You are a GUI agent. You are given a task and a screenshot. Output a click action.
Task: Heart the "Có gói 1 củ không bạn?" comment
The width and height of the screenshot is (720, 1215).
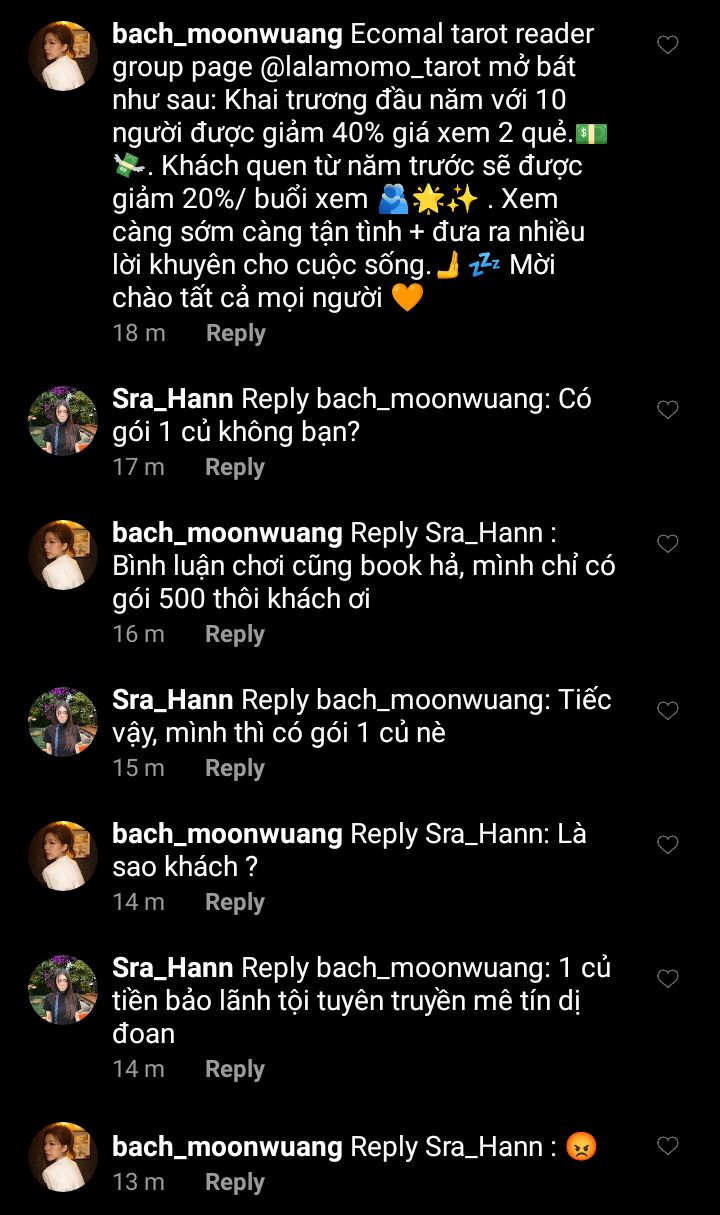(x=667, y=410)
